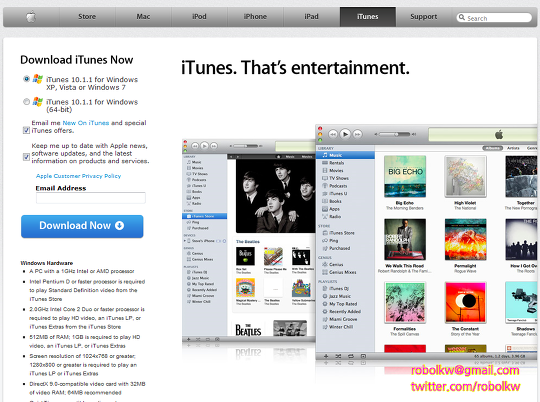Screen dimensions: 540x402
Task: Open the highlighted iTunes Store item in the back window
Action: click(x=204, y=216)
